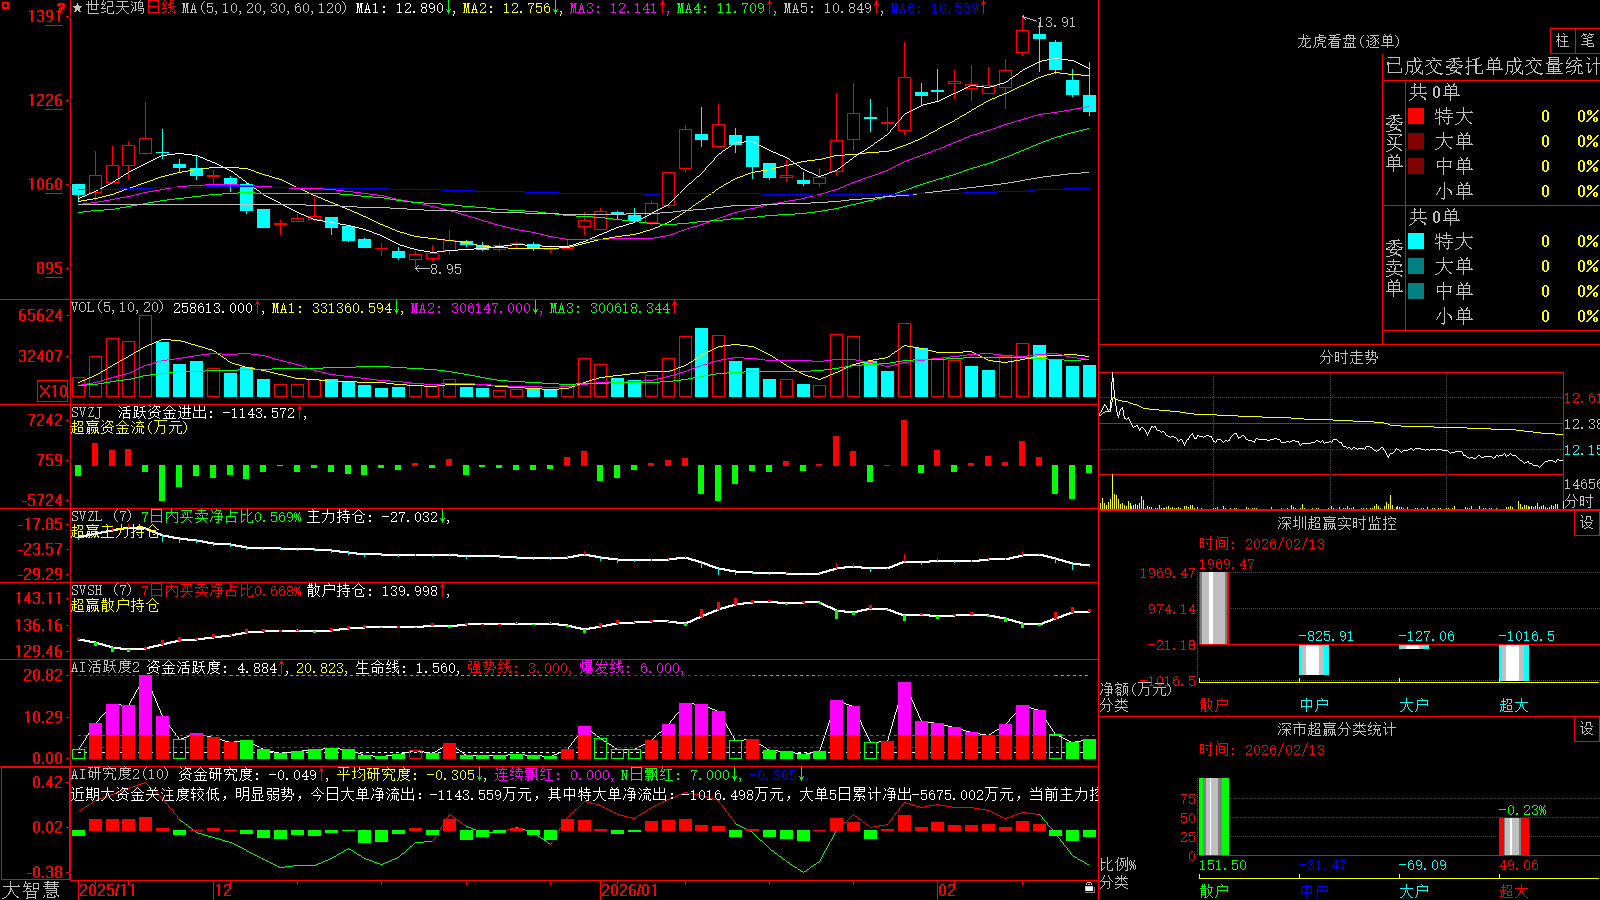
Task: Toggle the 日线 period label
Action: click(161, 8)
